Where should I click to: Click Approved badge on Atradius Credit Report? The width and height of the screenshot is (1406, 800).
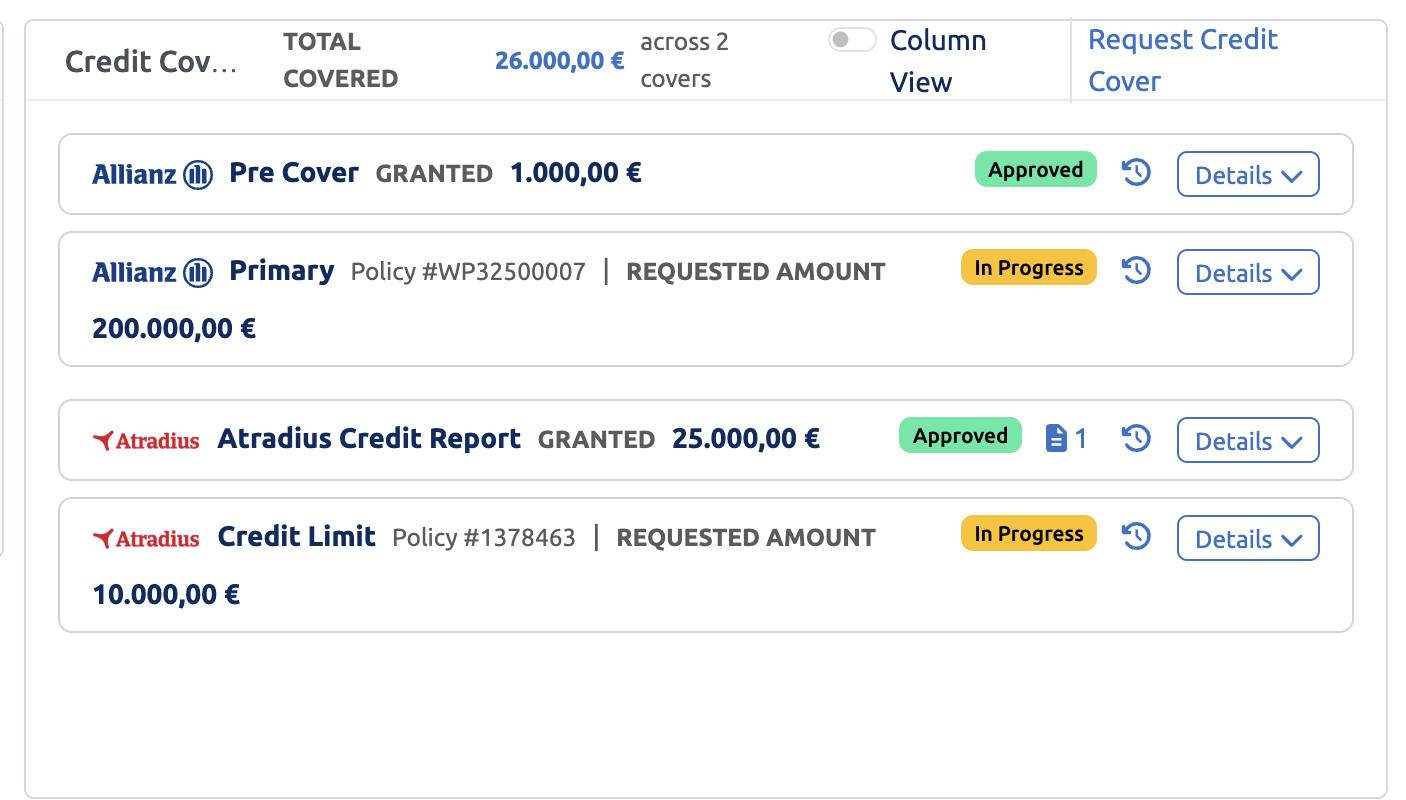coord(960,436)
